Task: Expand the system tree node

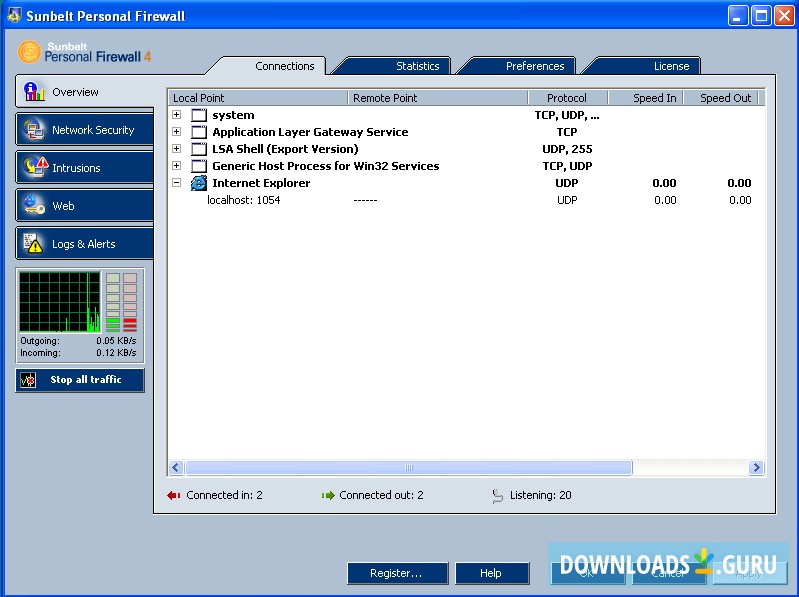Action: click(176, 115)
